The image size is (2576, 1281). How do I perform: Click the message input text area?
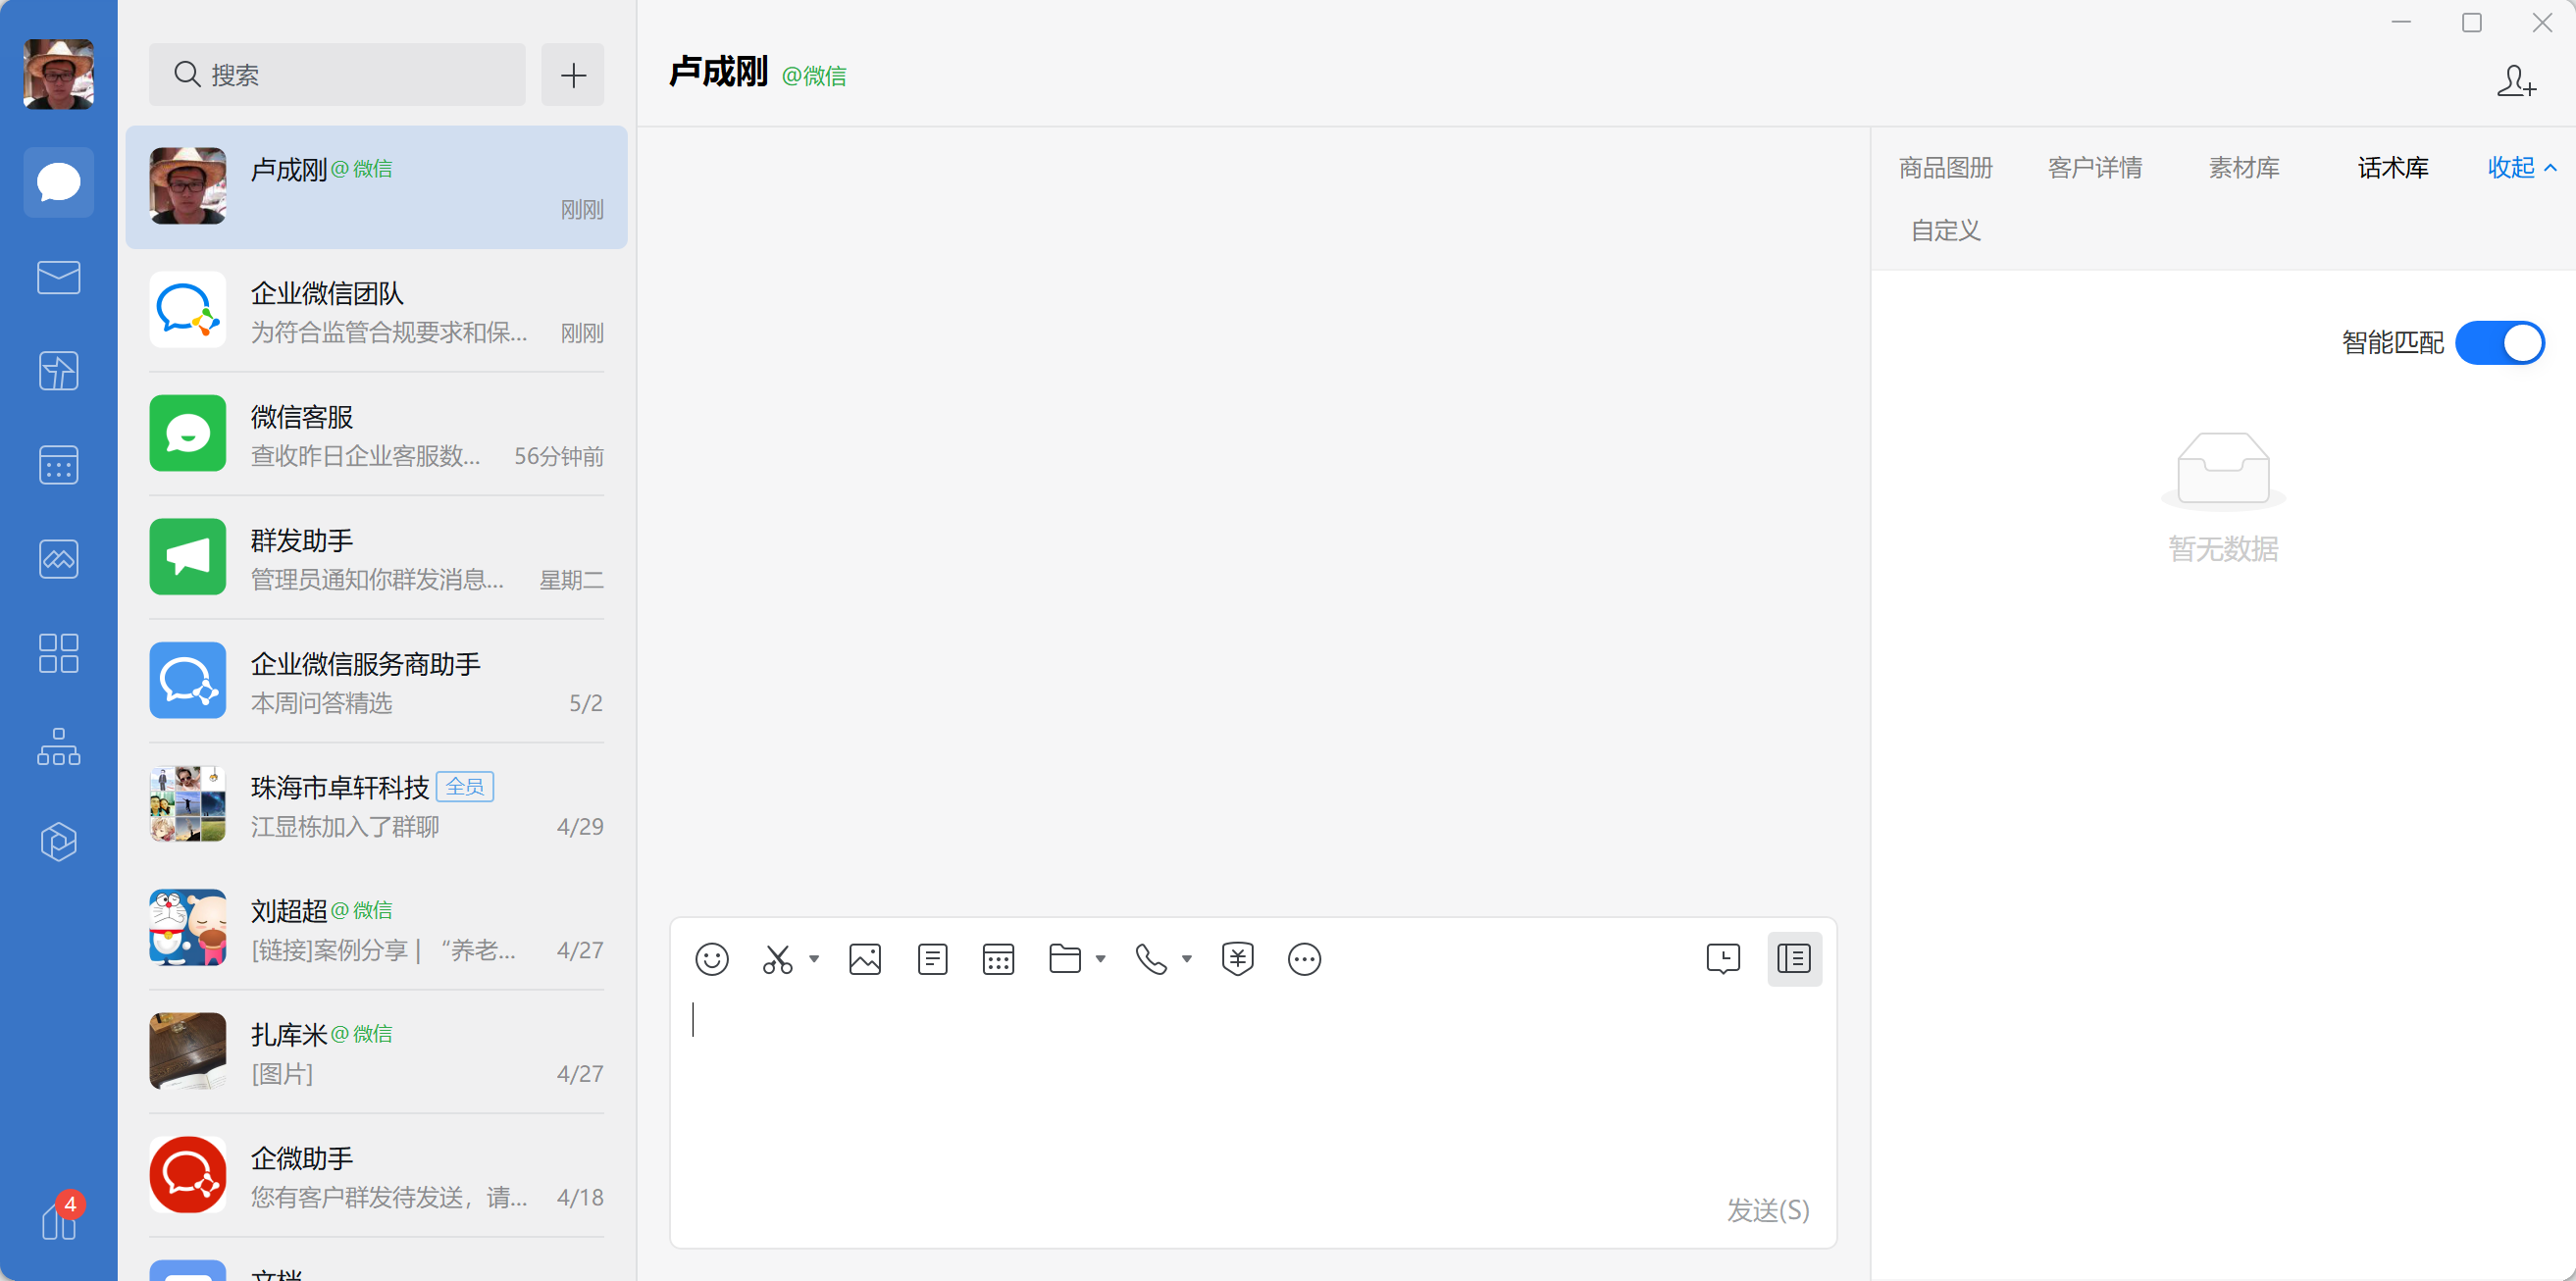point(1252,1090)
